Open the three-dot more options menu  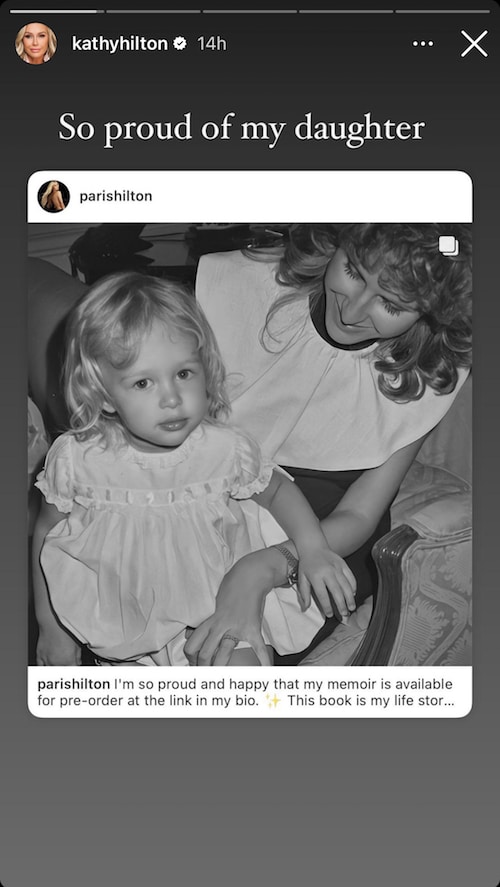coord(423,44)
